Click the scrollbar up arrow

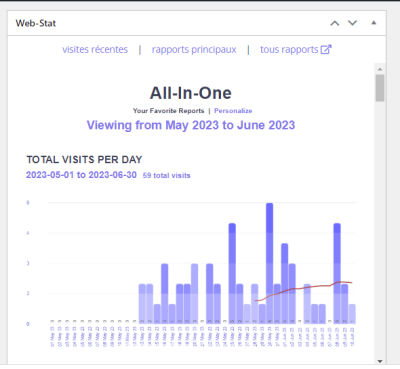[x=380, y=69]
